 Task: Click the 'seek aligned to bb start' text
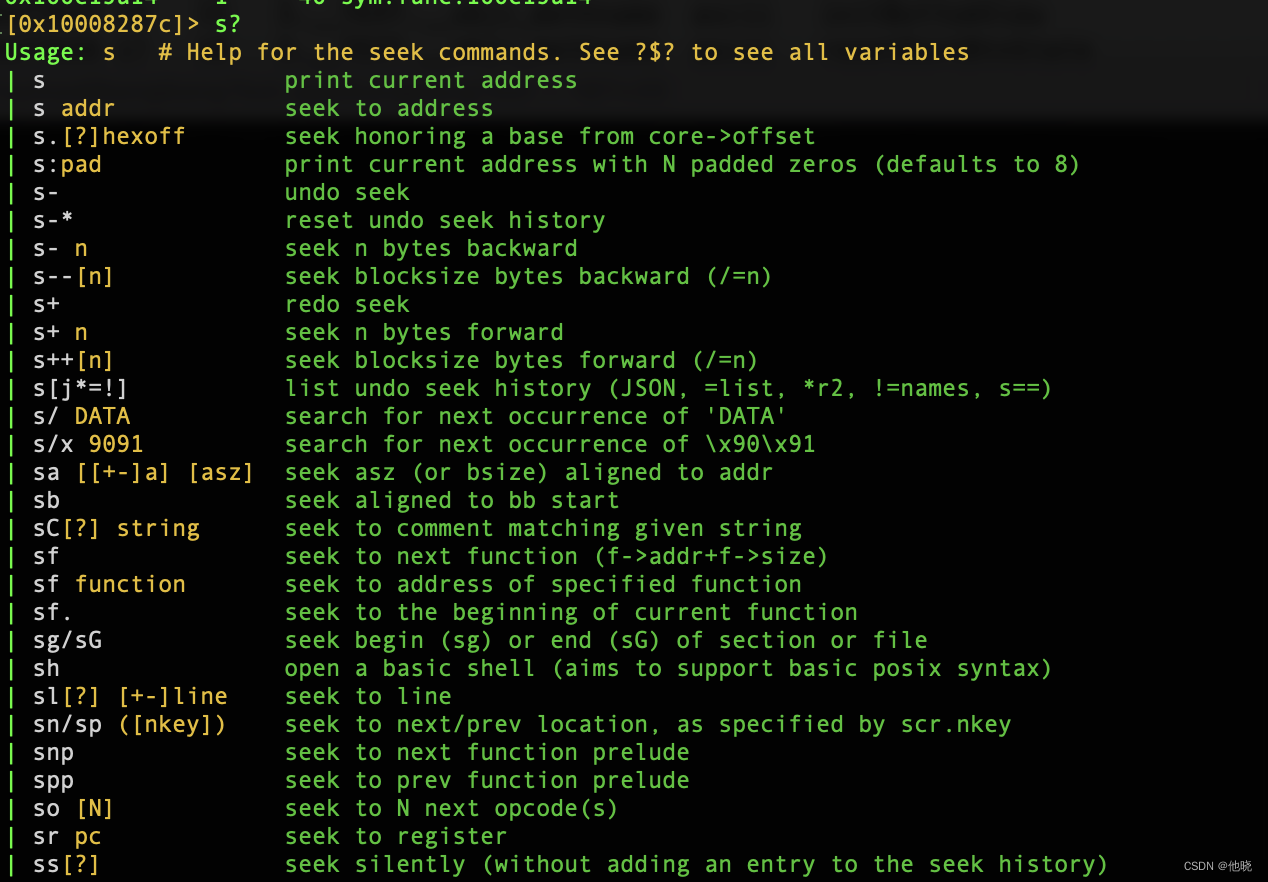[x=451, y=500]
